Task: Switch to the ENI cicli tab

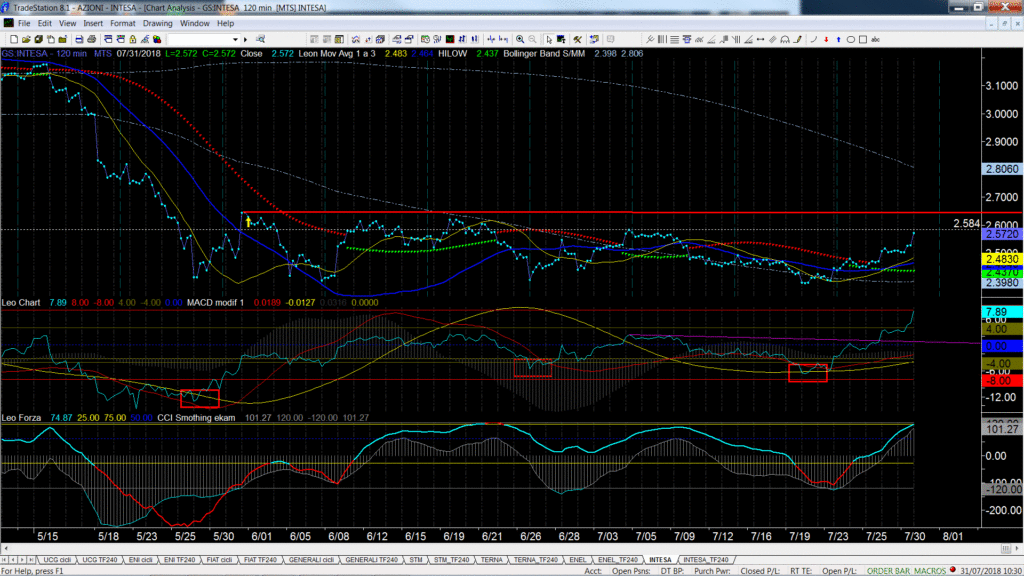Action: [x=140, y=560]
